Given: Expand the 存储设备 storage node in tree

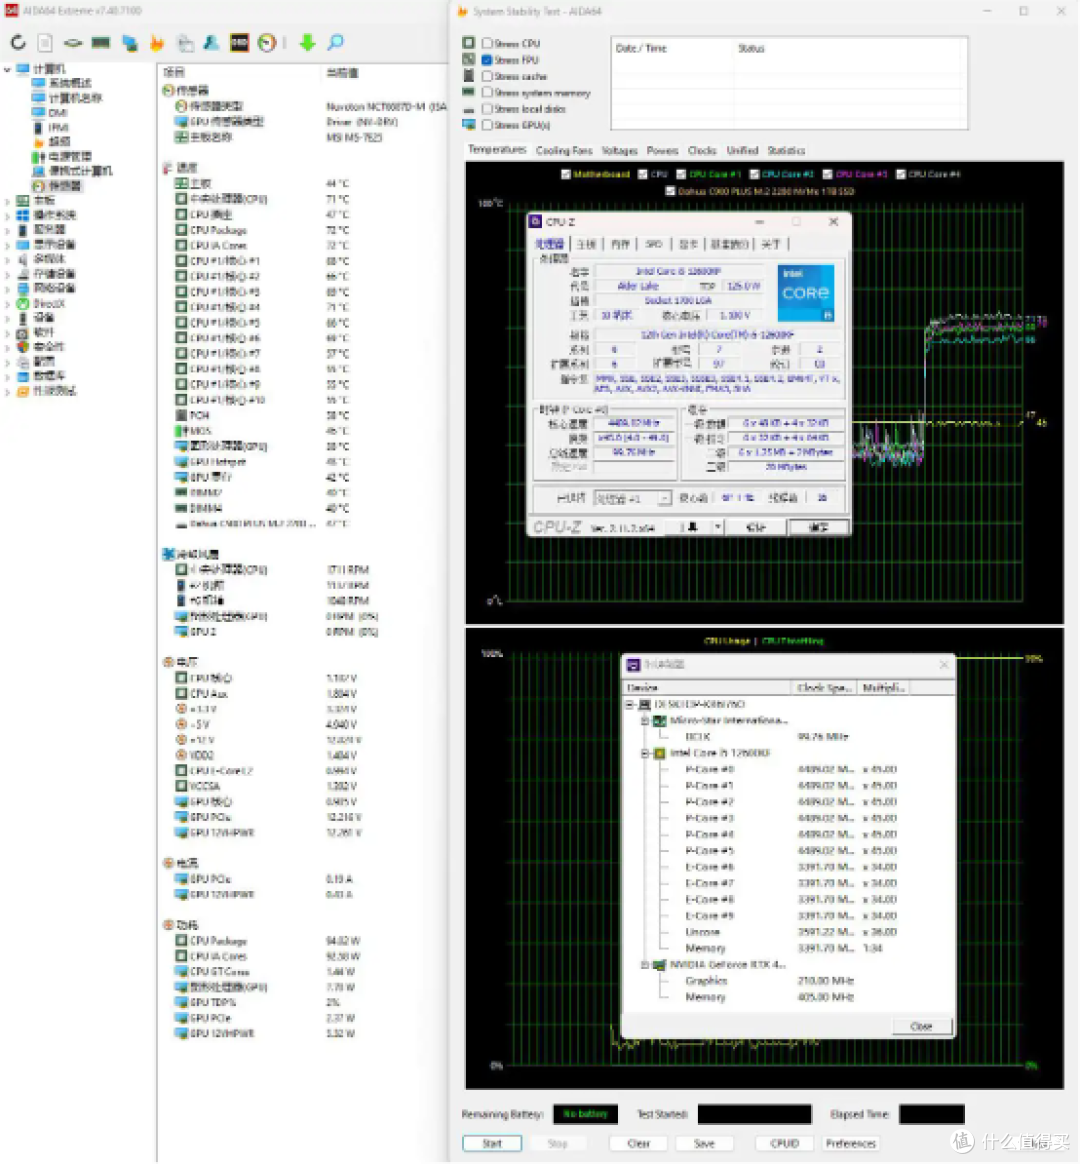Looking at the screenshot, I should point(7,274).
